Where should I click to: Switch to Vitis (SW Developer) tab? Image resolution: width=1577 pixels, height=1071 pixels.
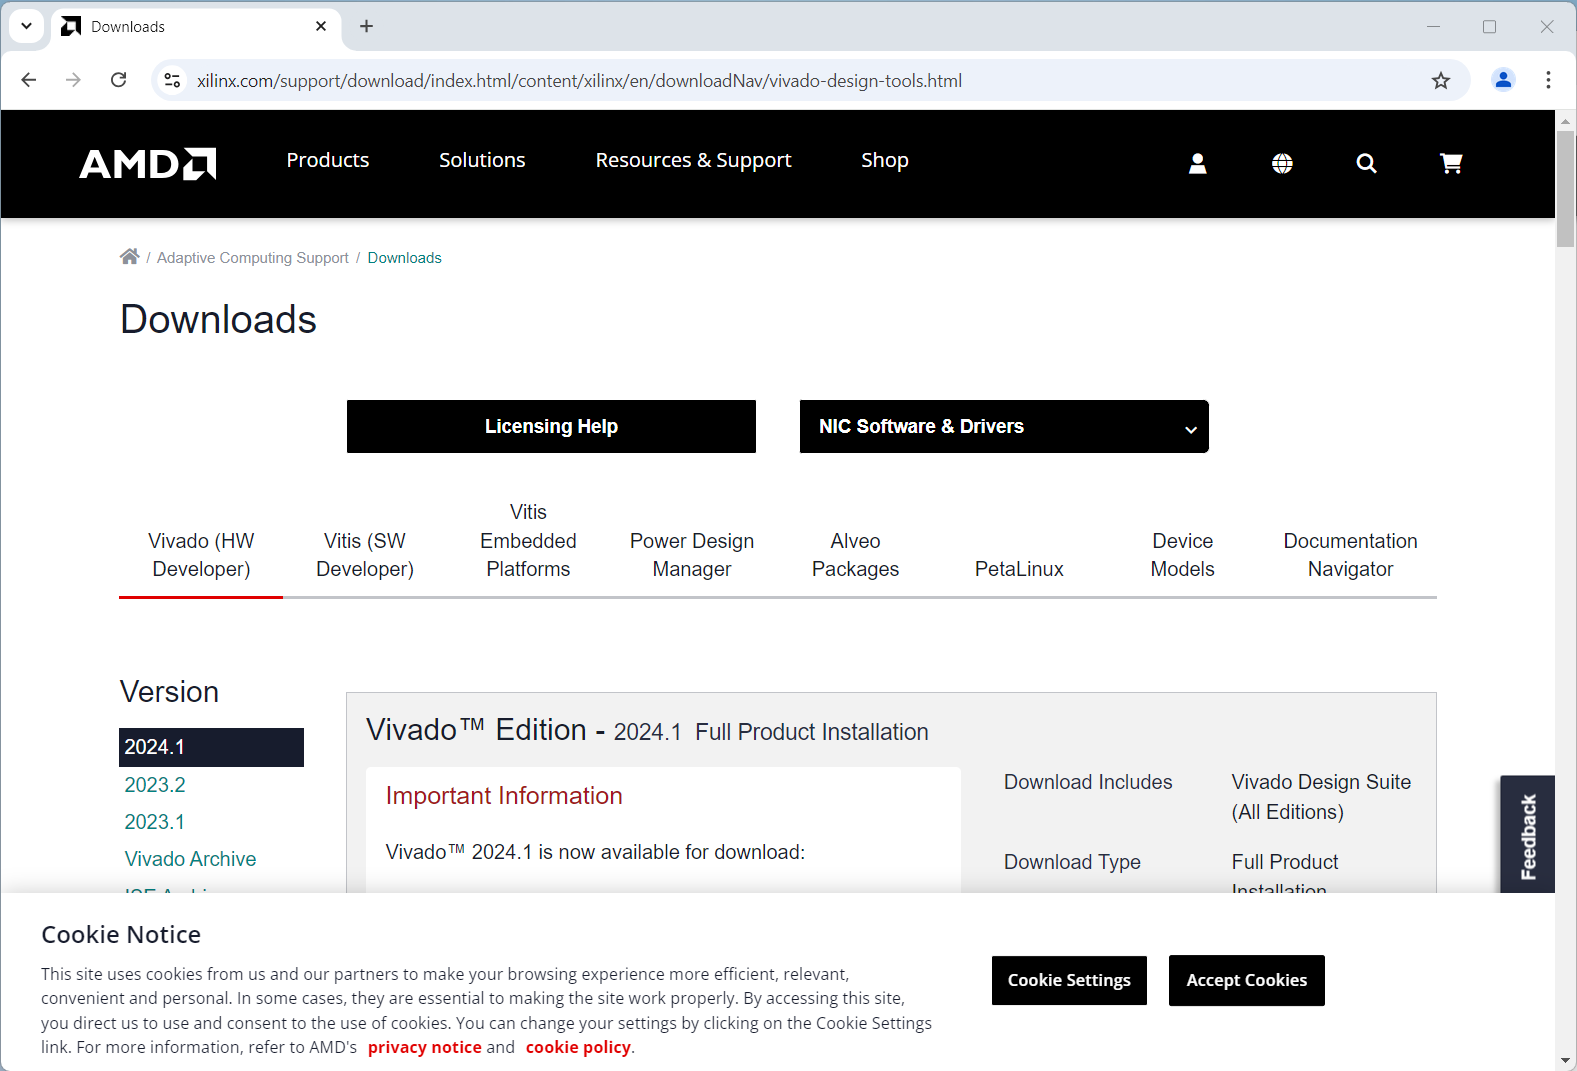tap(365, 555)
